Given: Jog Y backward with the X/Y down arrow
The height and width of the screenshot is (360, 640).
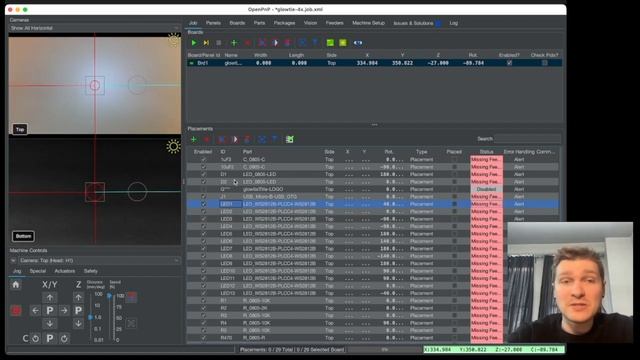Looking at the screenshot, I should coord(49,324).
